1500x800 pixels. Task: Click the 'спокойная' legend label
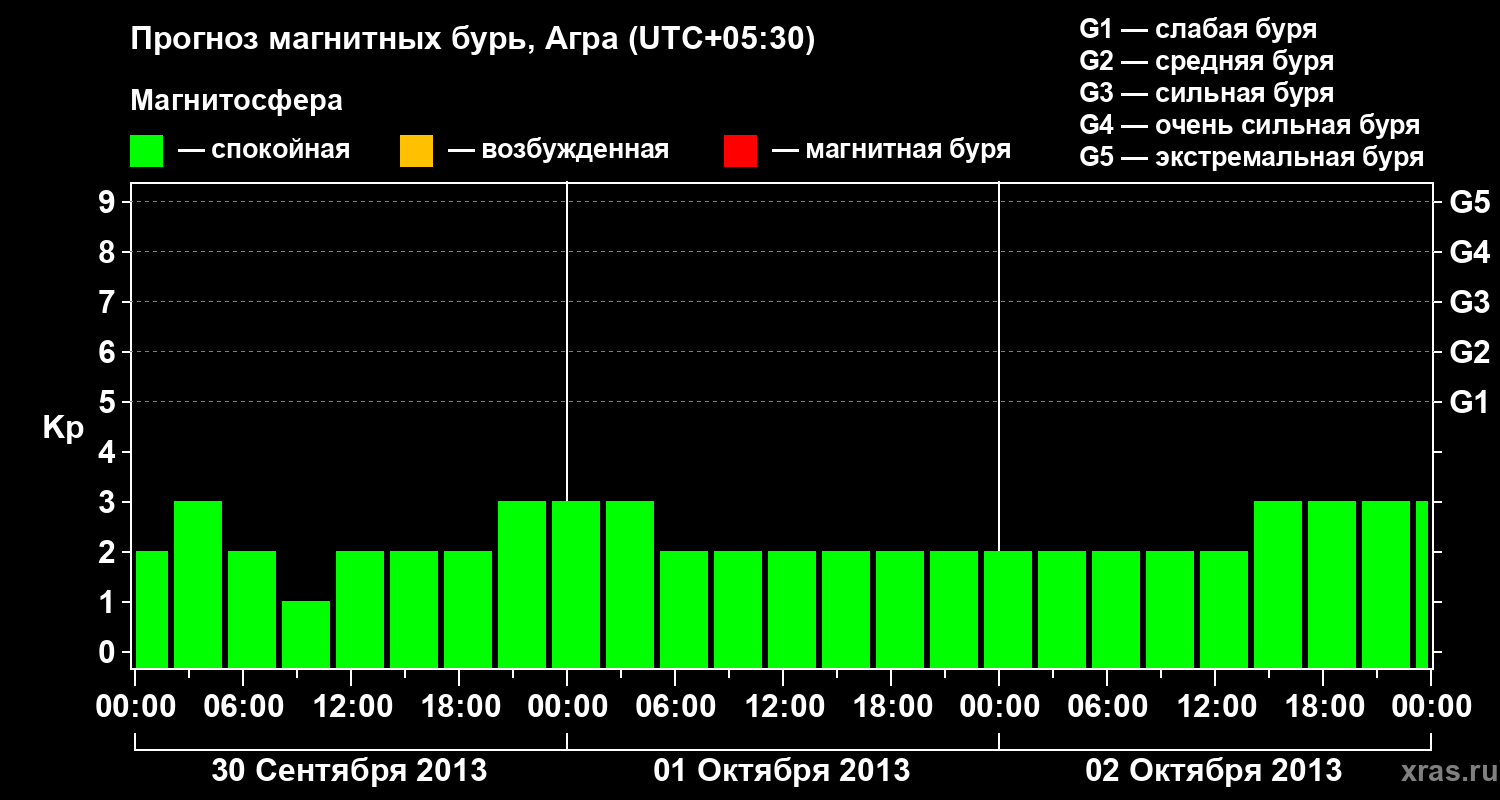coord(281,150)
